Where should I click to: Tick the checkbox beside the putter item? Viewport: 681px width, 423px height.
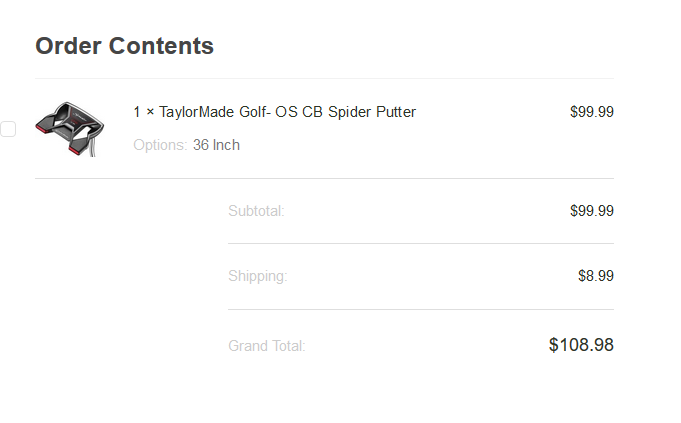point(8,129)
